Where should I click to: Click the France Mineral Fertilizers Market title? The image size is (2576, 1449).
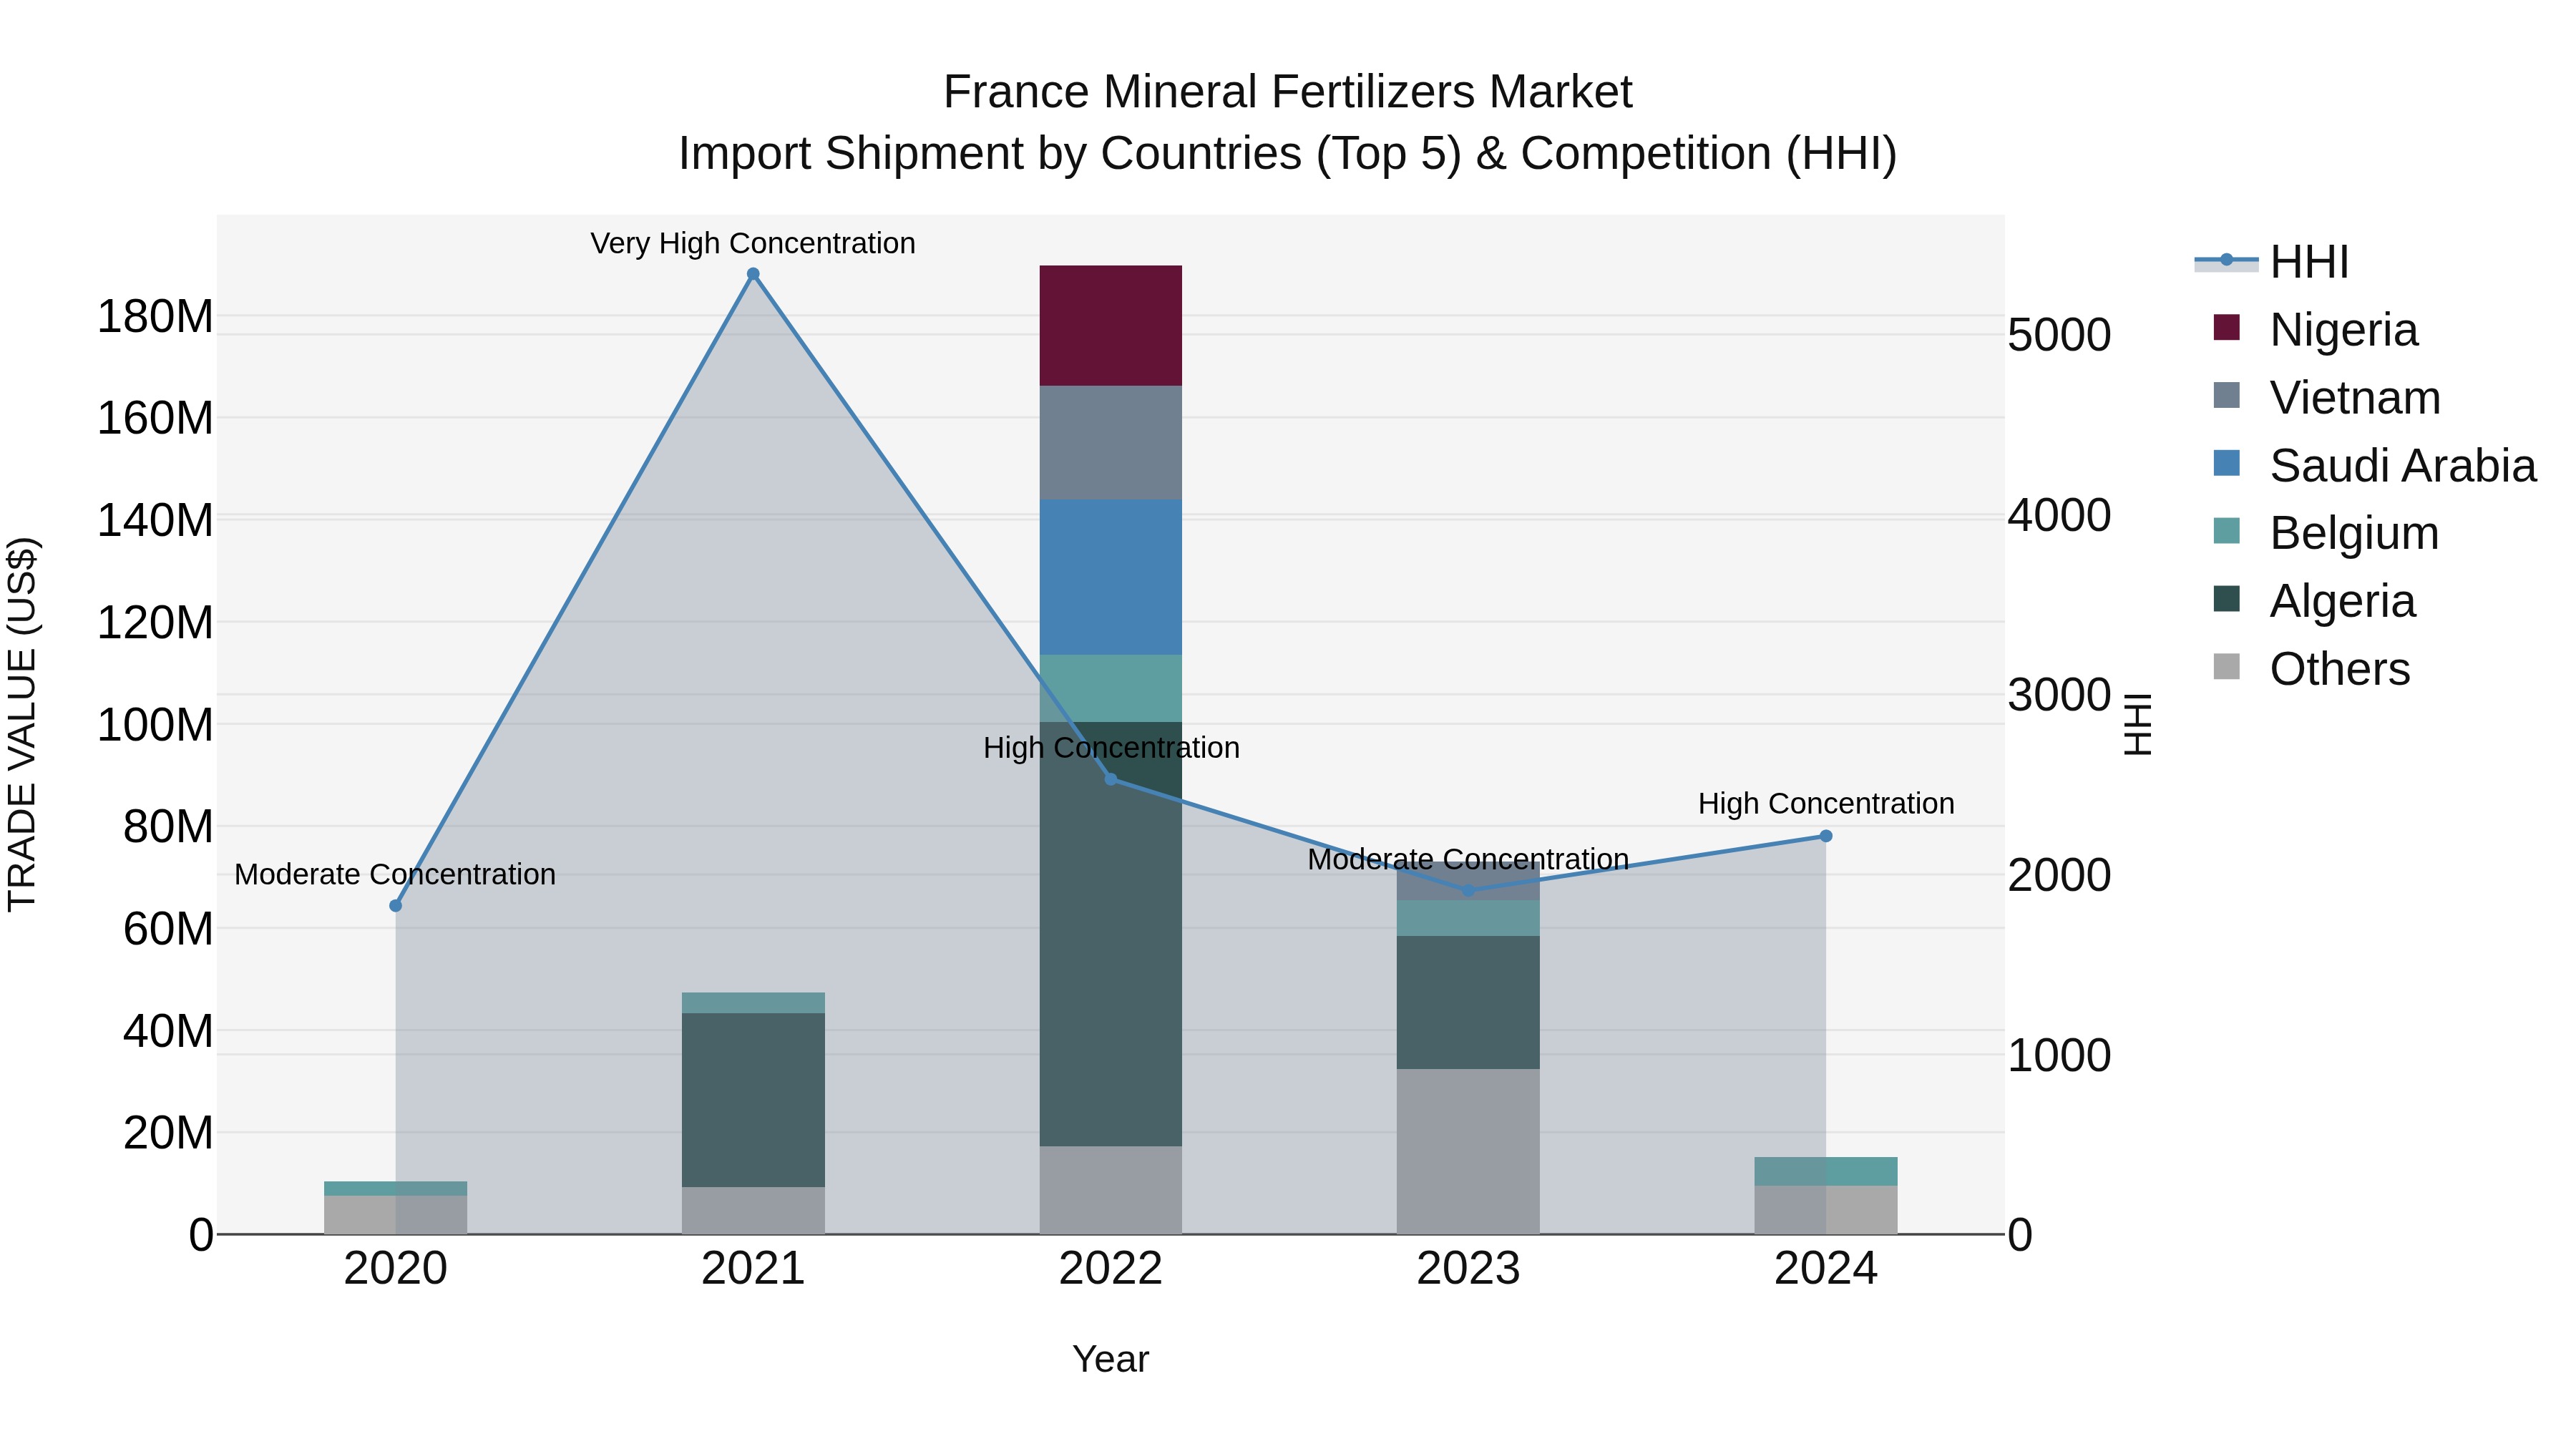[x=1288, y=92]
